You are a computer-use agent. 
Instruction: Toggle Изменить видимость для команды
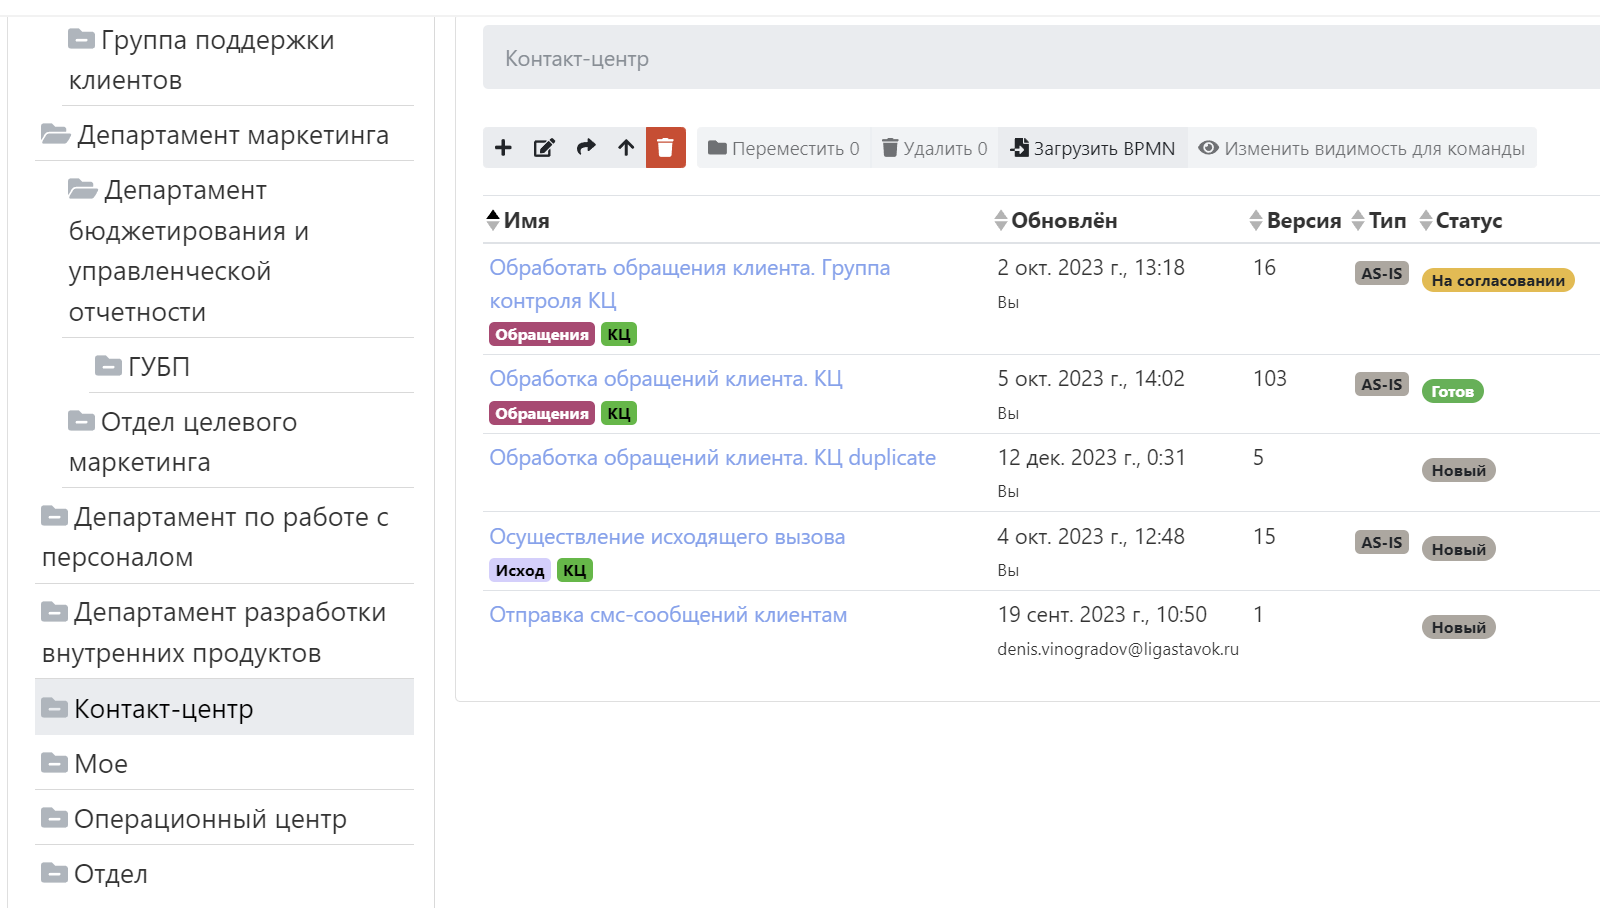point(1362,148)
